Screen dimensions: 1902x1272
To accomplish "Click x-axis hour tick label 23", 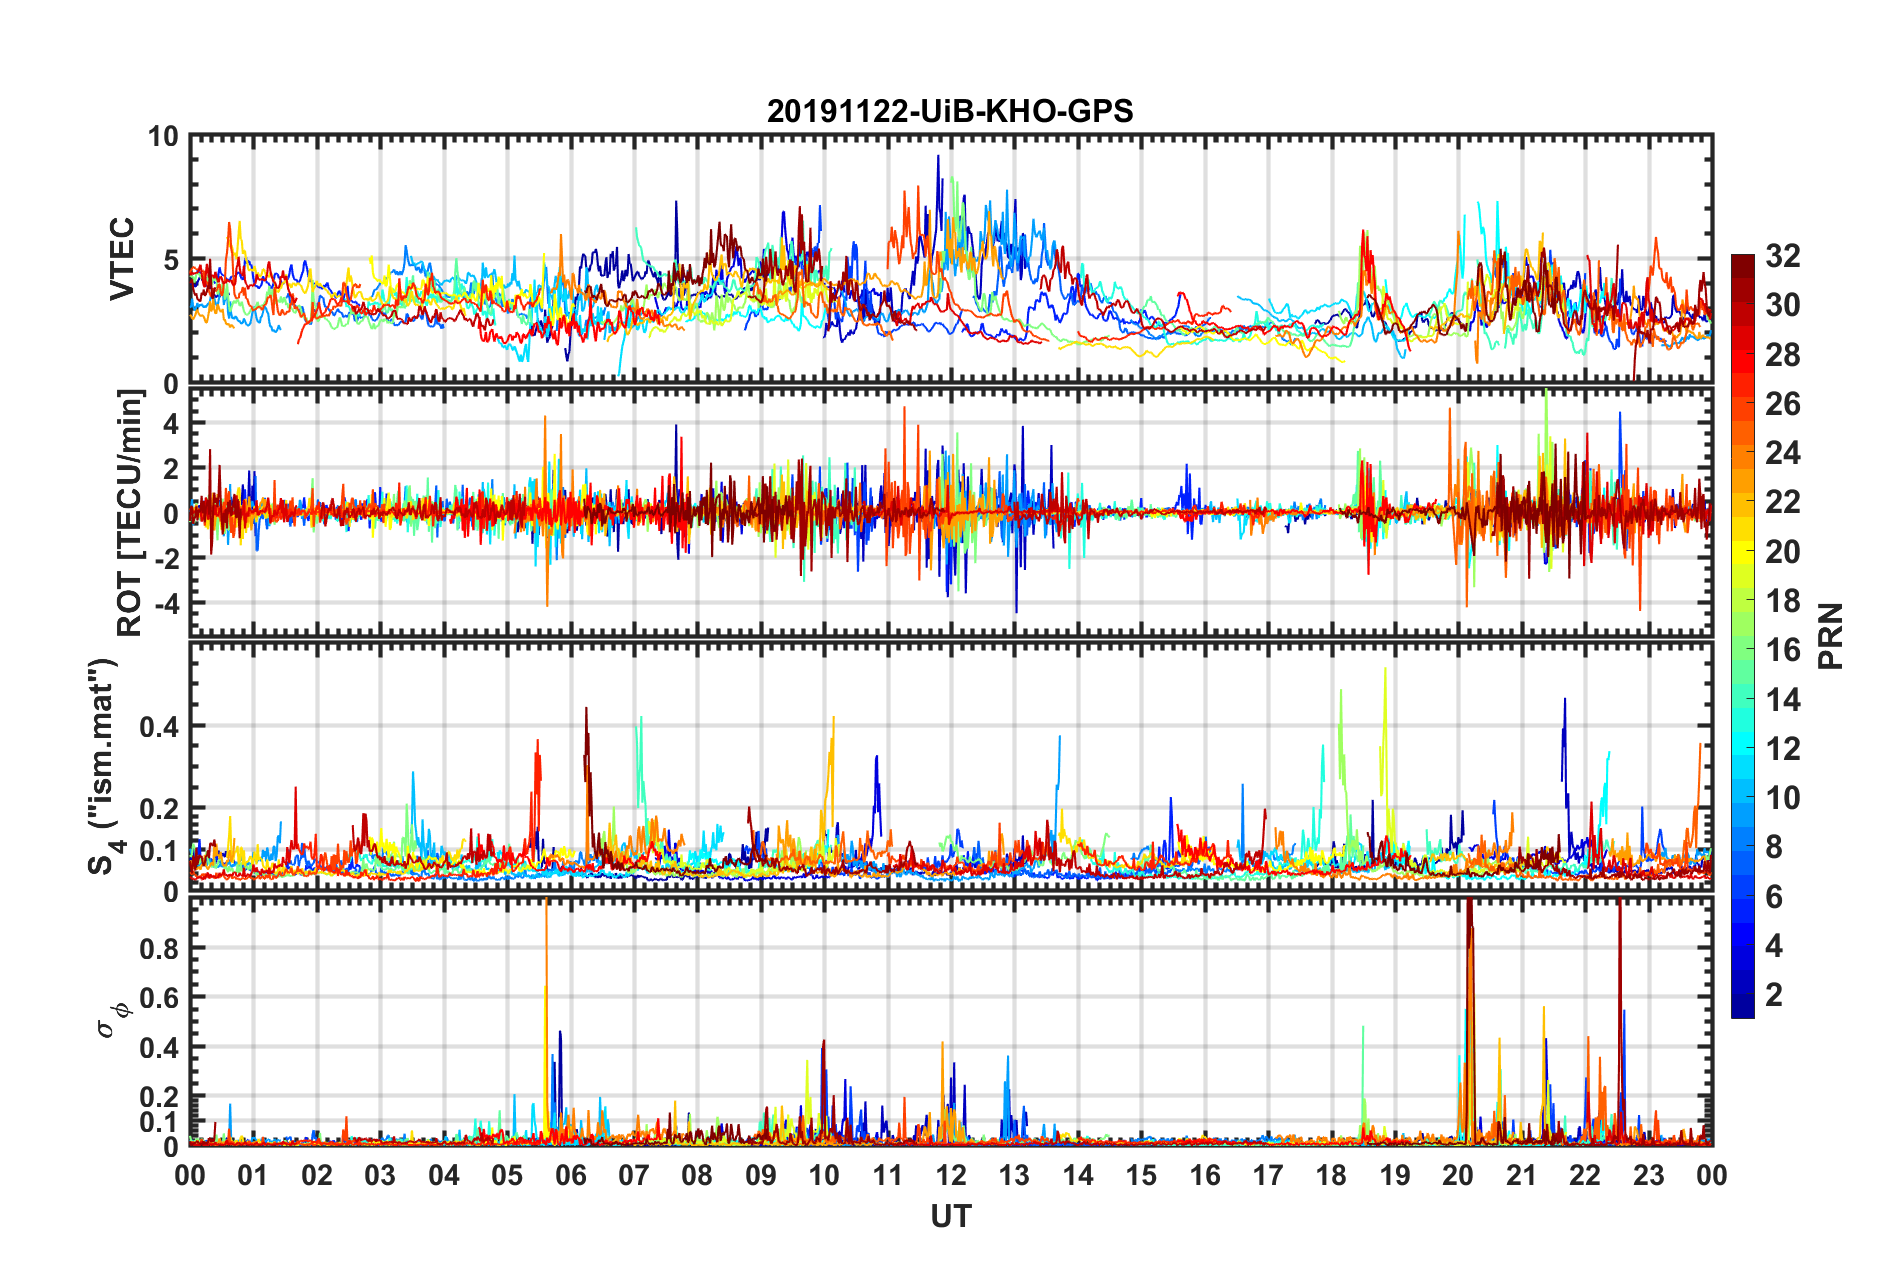I will [x=1649, y=1176].
